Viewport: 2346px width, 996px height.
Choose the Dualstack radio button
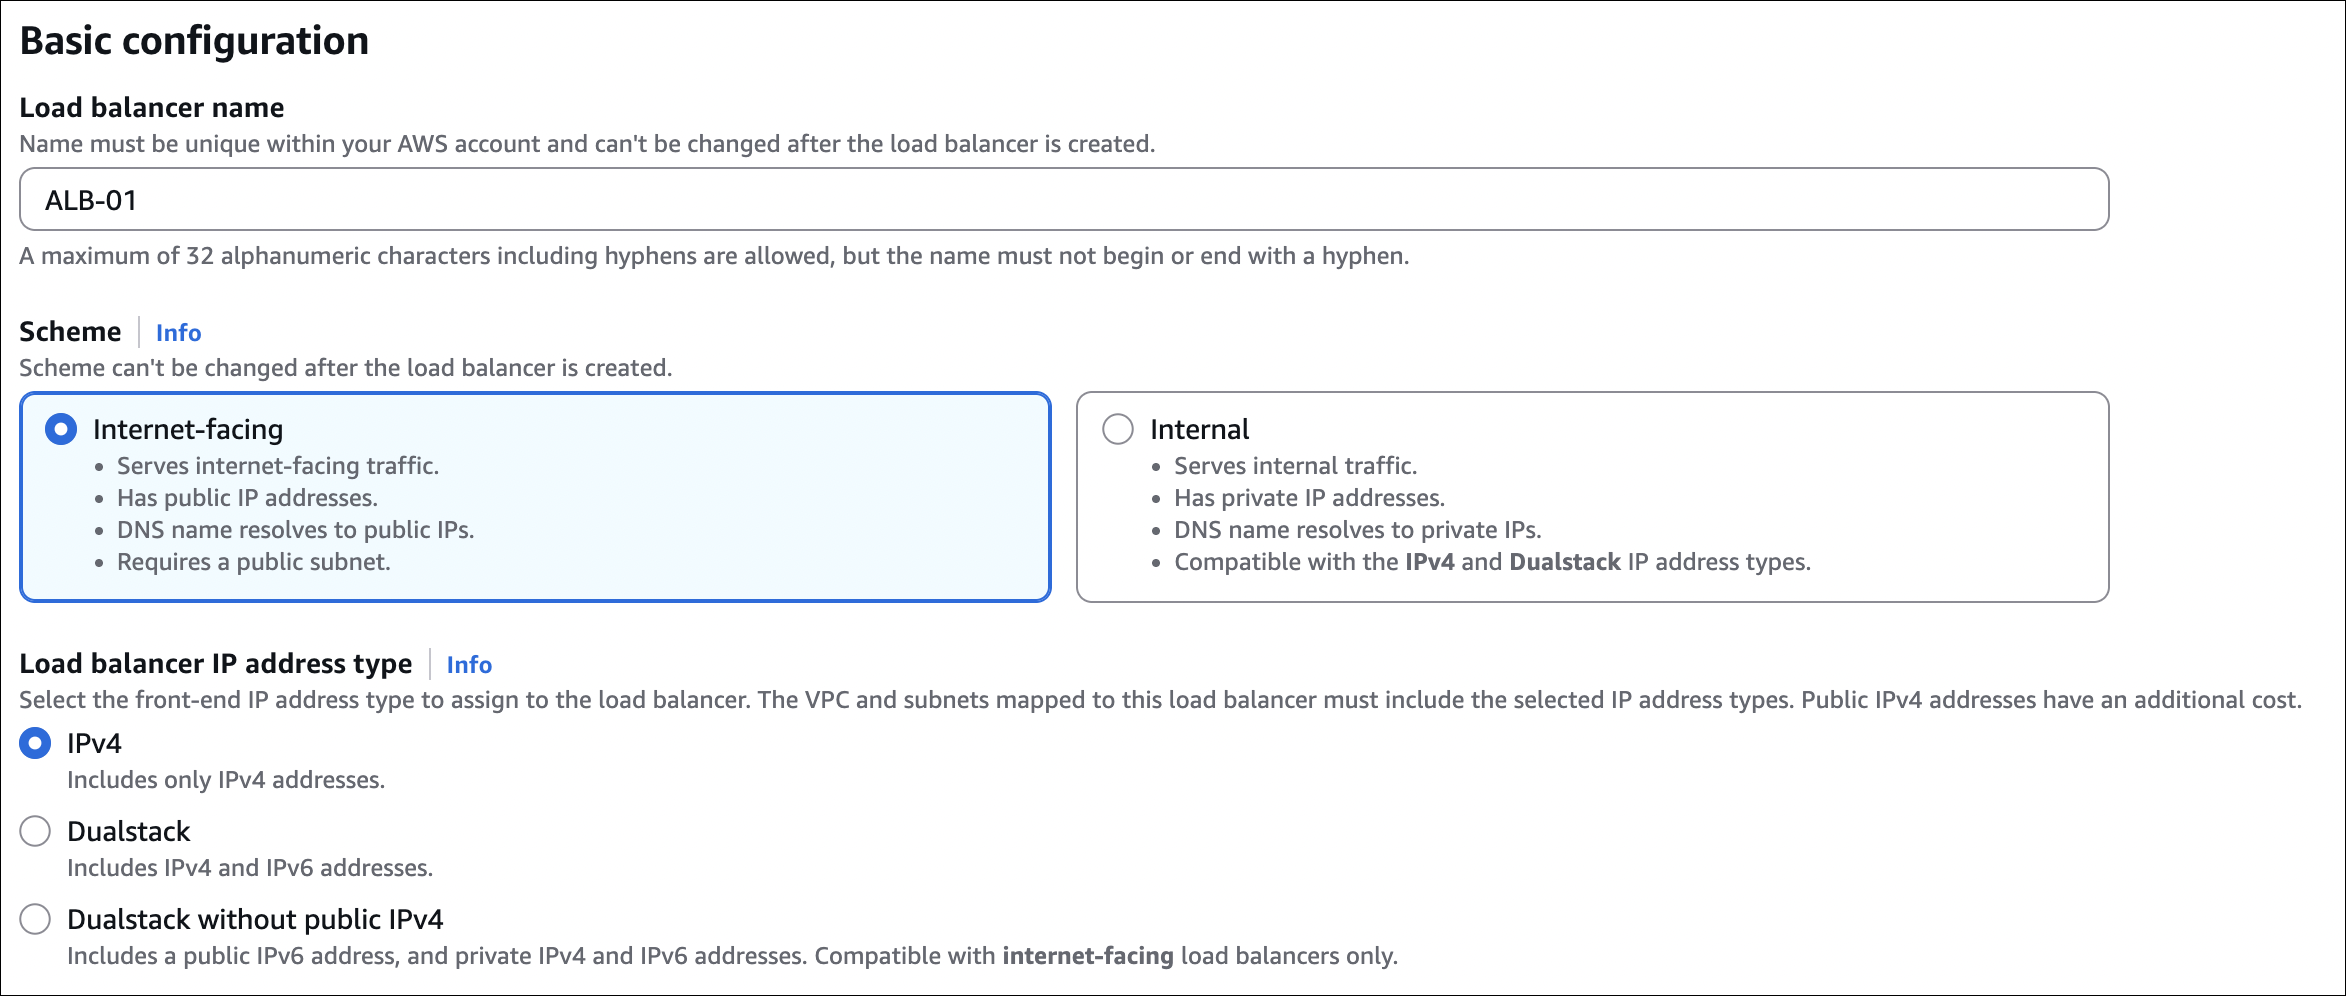point(35,832)
